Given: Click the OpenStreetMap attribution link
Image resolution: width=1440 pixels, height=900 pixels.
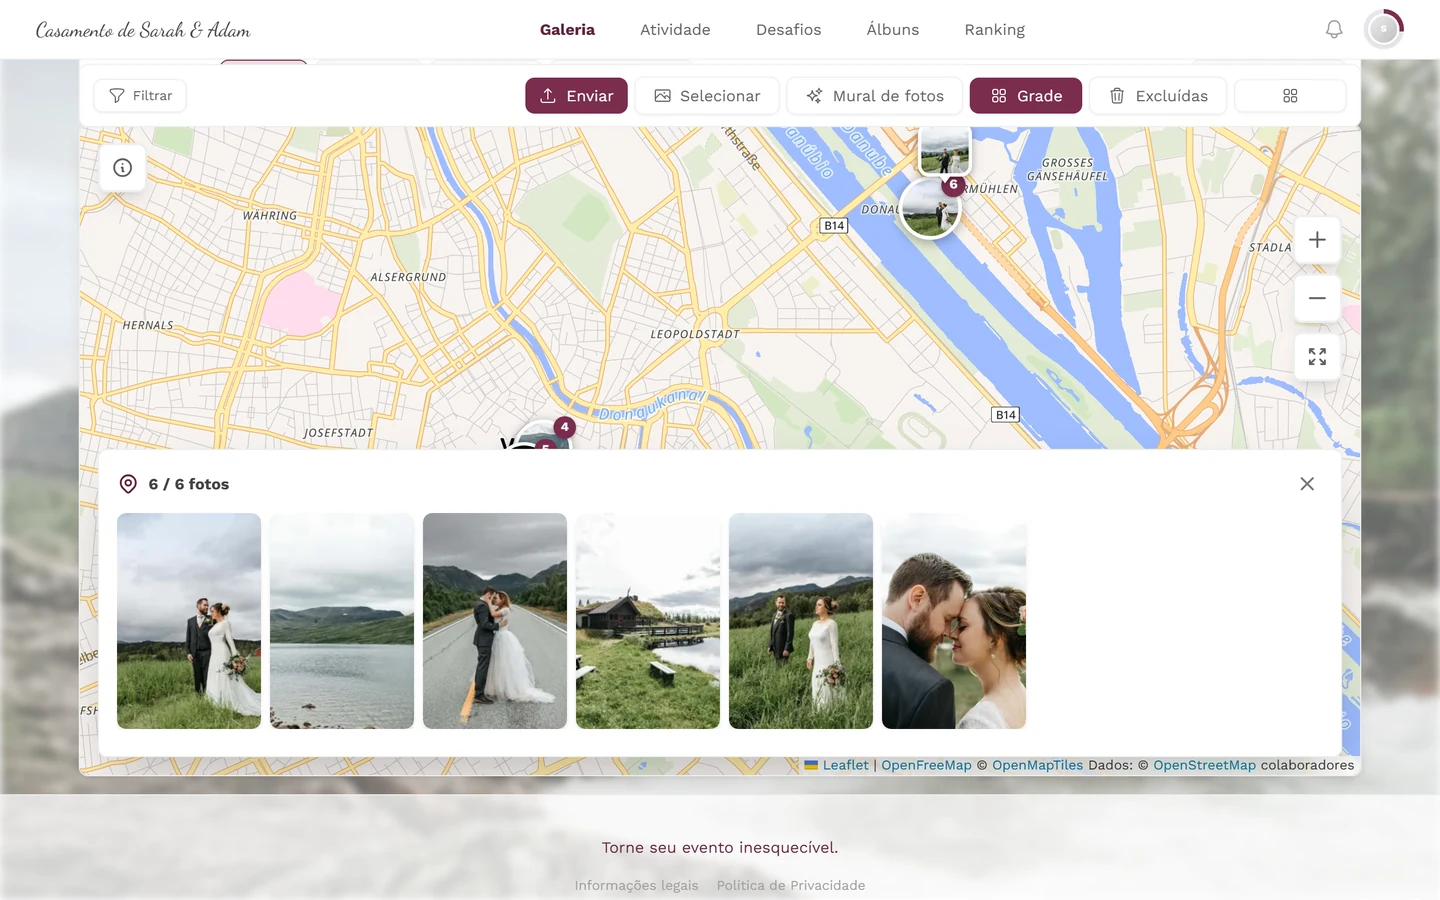Looking at the screenshot, I should [x=1204, y=765].
